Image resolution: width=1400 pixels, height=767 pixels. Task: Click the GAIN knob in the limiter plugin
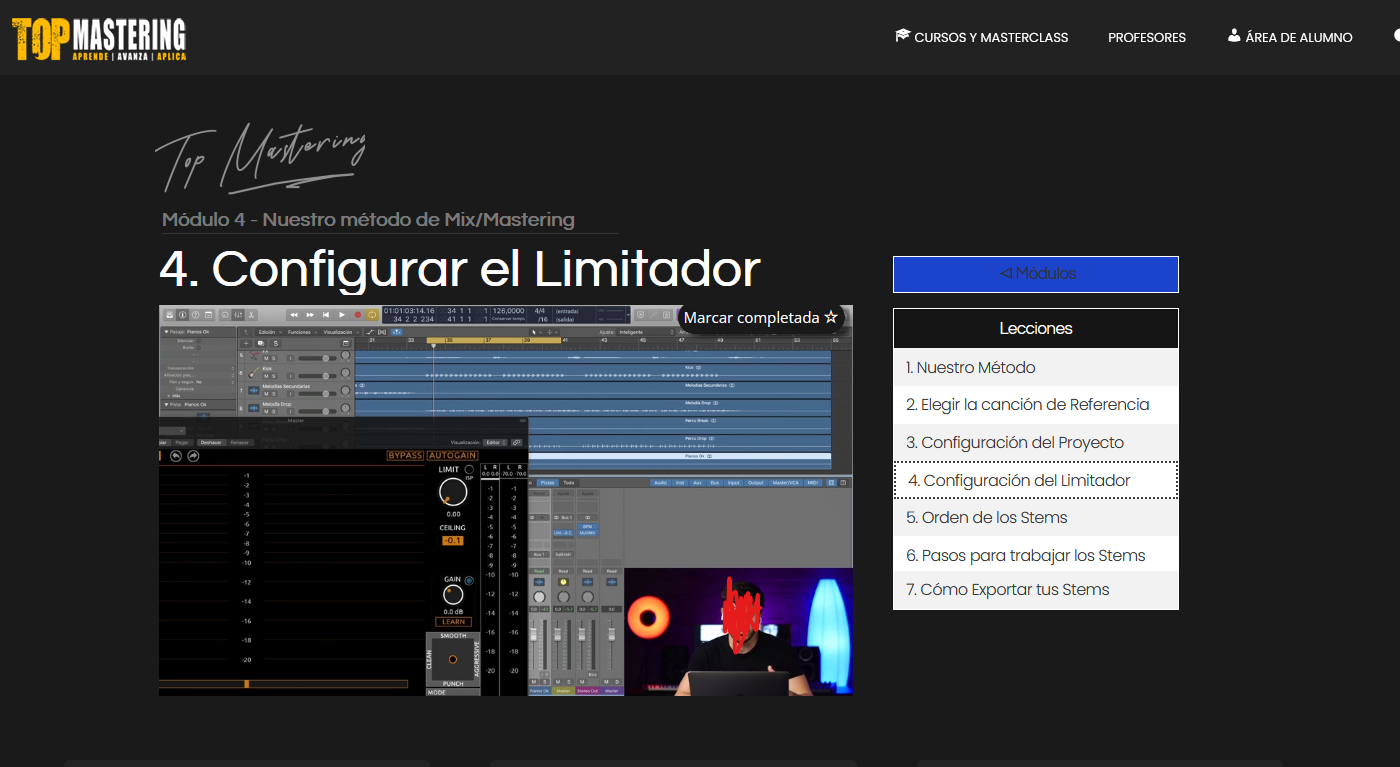point(453,594)
